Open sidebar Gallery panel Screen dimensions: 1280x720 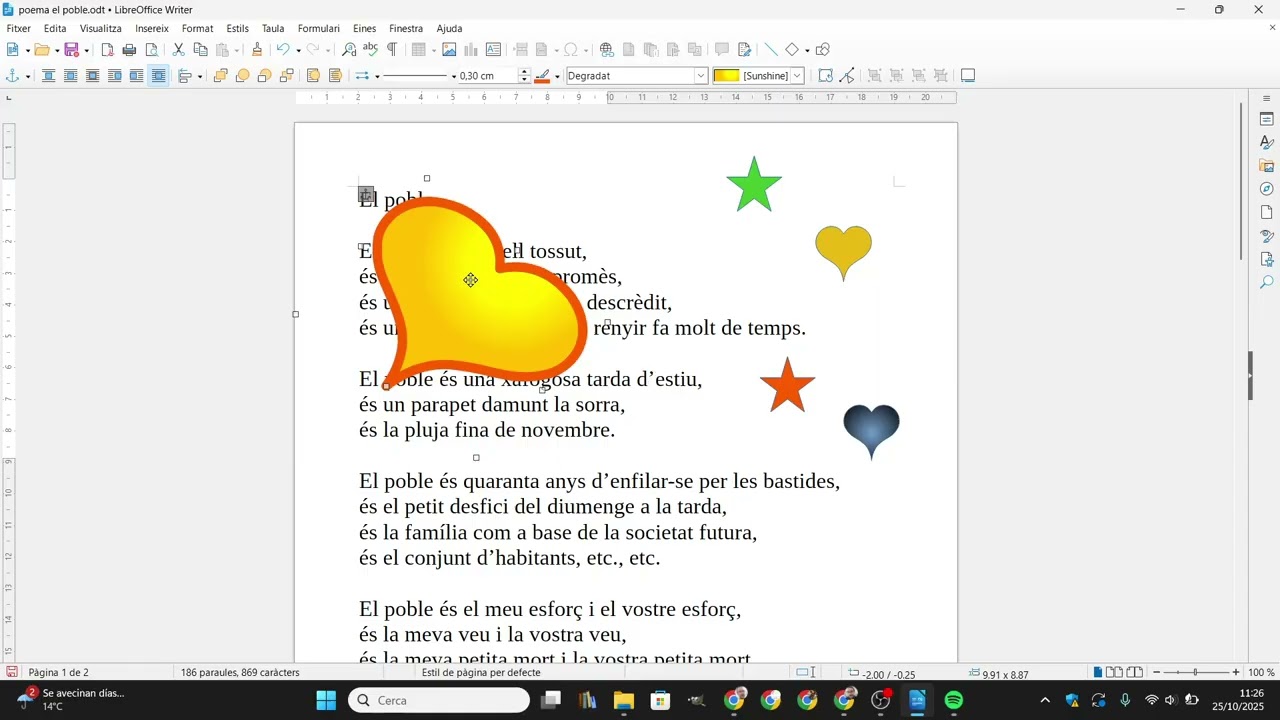(x=1266, y=166)
